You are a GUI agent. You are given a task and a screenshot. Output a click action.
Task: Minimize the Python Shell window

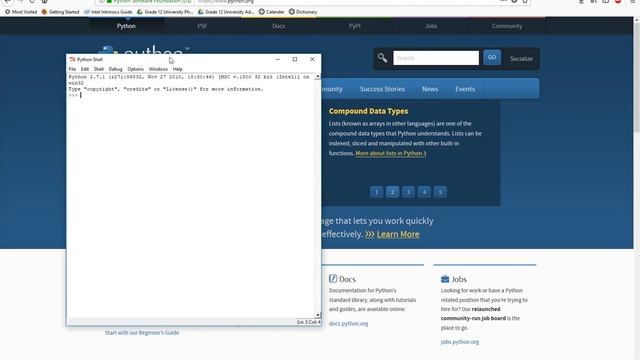[x=278, y=60]
